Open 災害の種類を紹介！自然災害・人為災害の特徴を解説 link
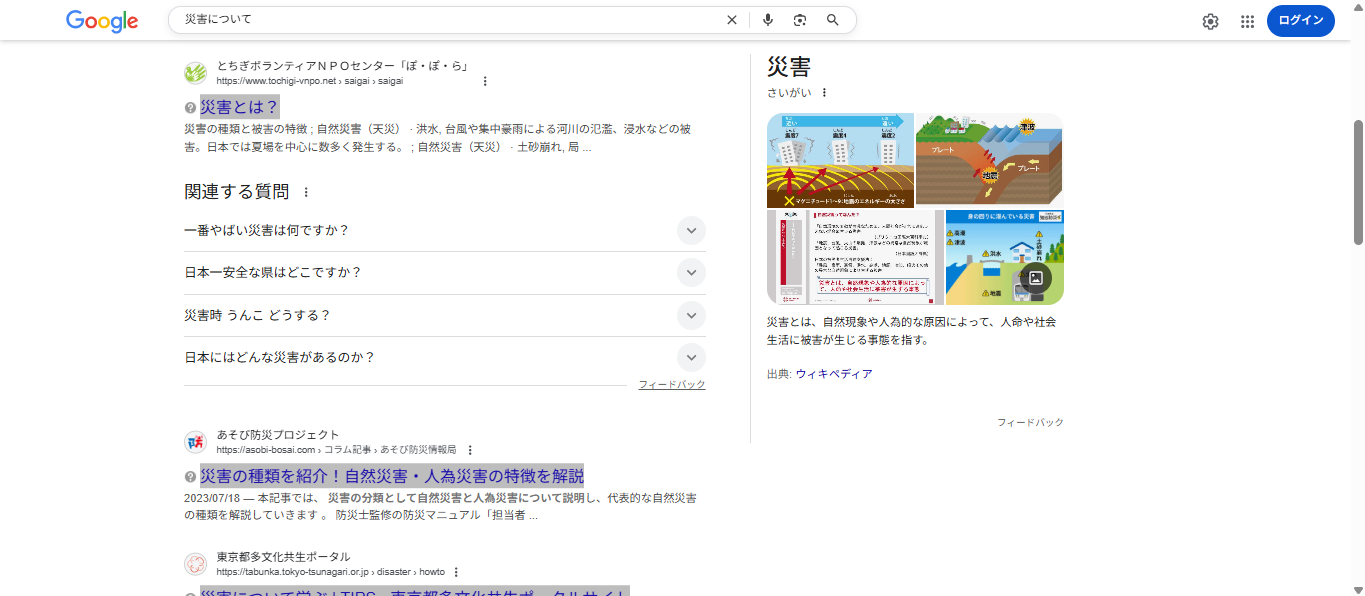 [392, 476]
